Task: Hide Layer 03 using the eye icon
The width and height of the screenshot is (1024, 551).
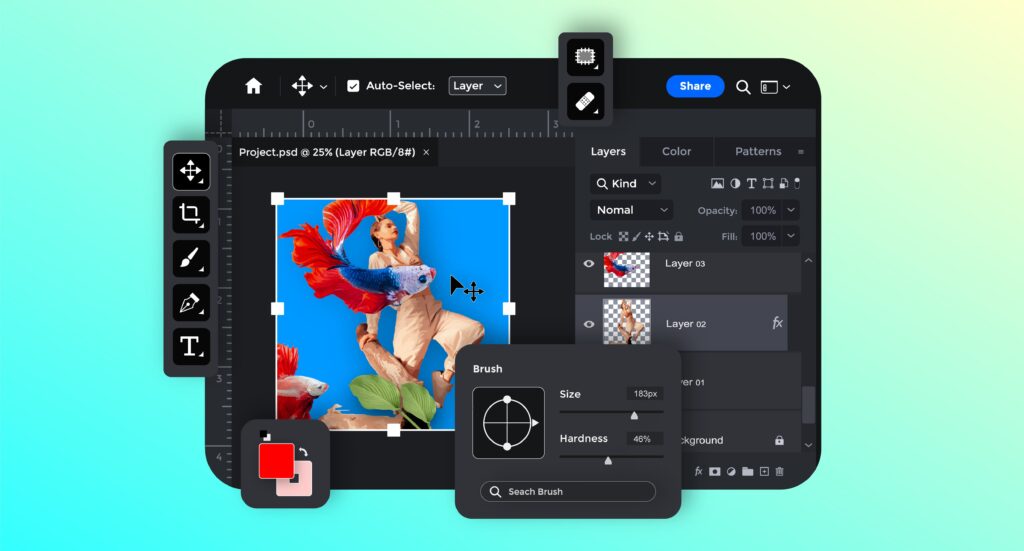Action: [x=589, y=264]
